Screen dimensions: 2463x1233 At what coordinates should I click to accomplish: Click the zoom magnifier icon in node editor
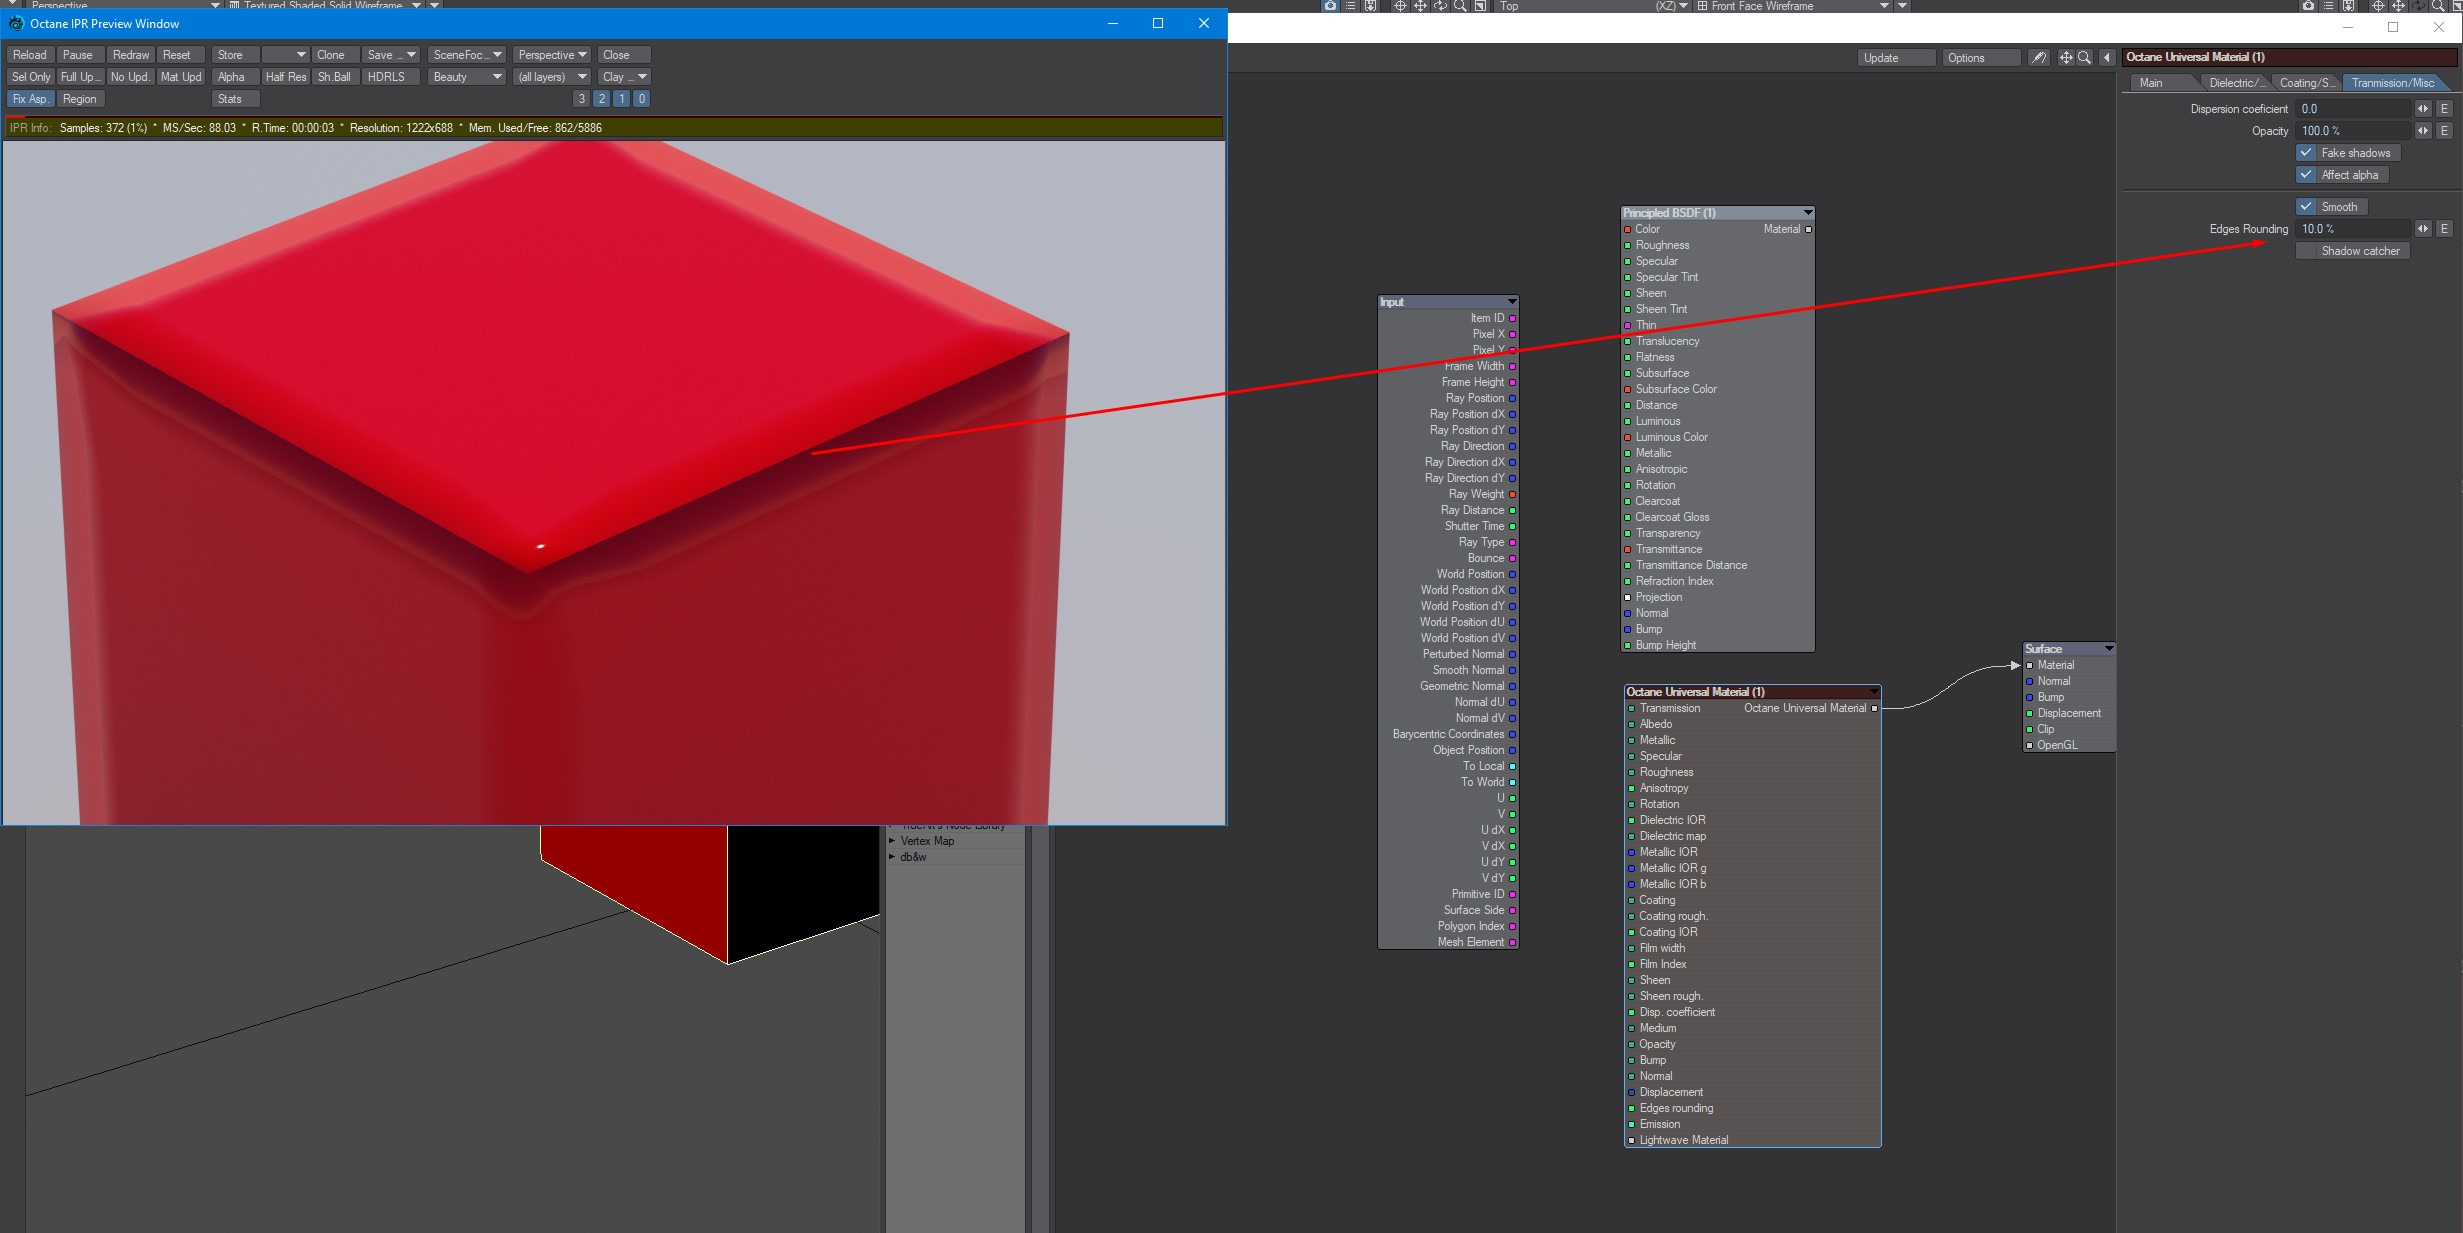pyautogui.click(x=2085, y=58)
